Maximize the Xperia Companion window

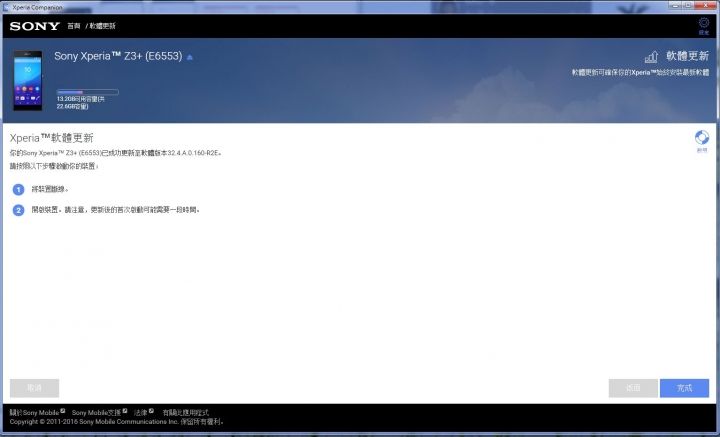(688, 6)
